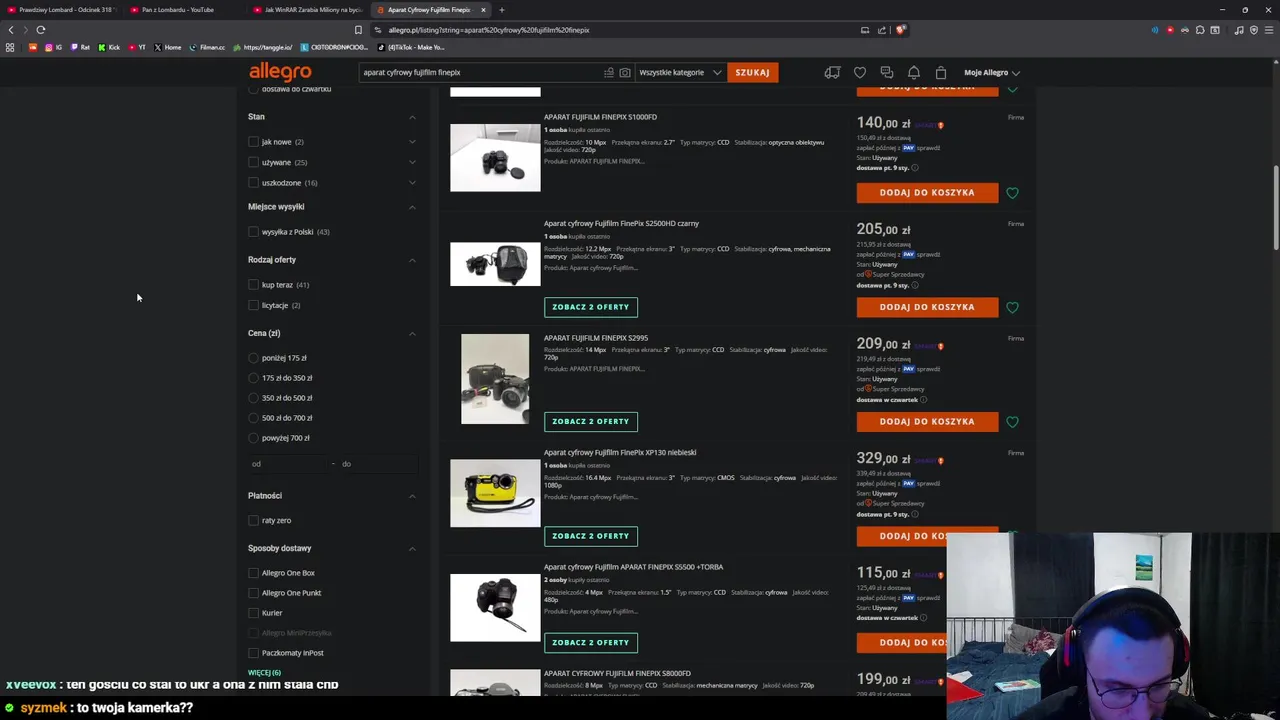
Task: Open favorites heart icon in Allegro header
Action: 860,72
